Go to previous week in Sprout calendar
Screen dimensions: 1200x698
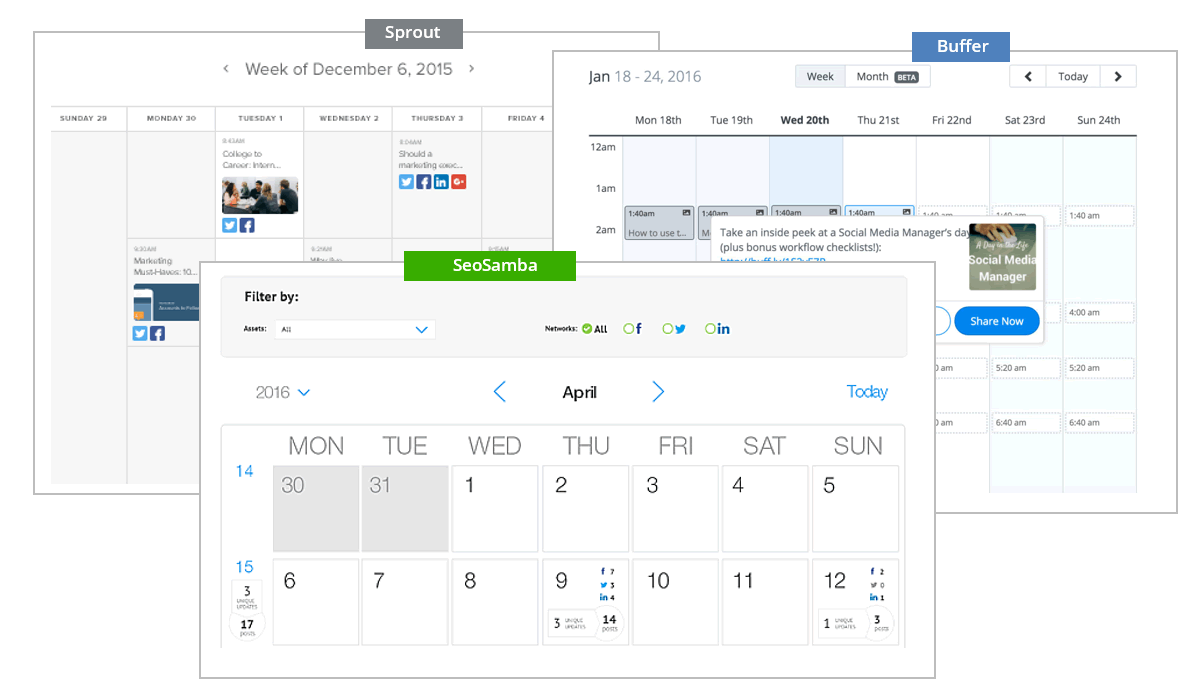tap(226, 69)
